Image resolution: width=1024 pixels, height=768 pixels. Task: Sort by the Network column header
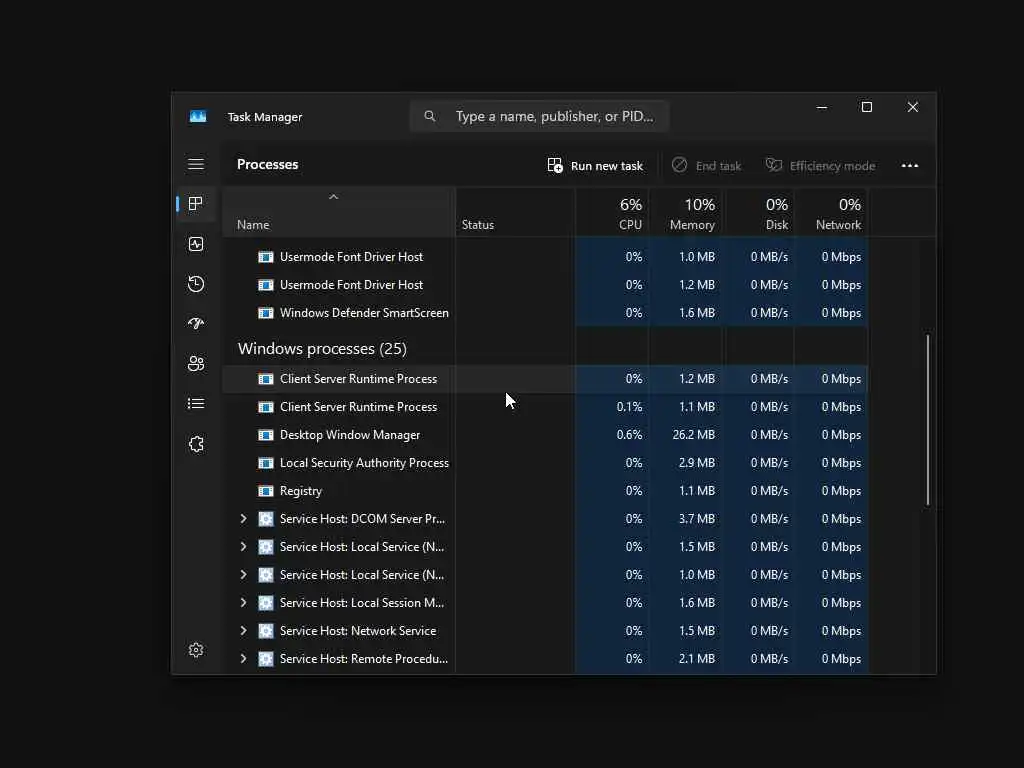coord(831,212)
